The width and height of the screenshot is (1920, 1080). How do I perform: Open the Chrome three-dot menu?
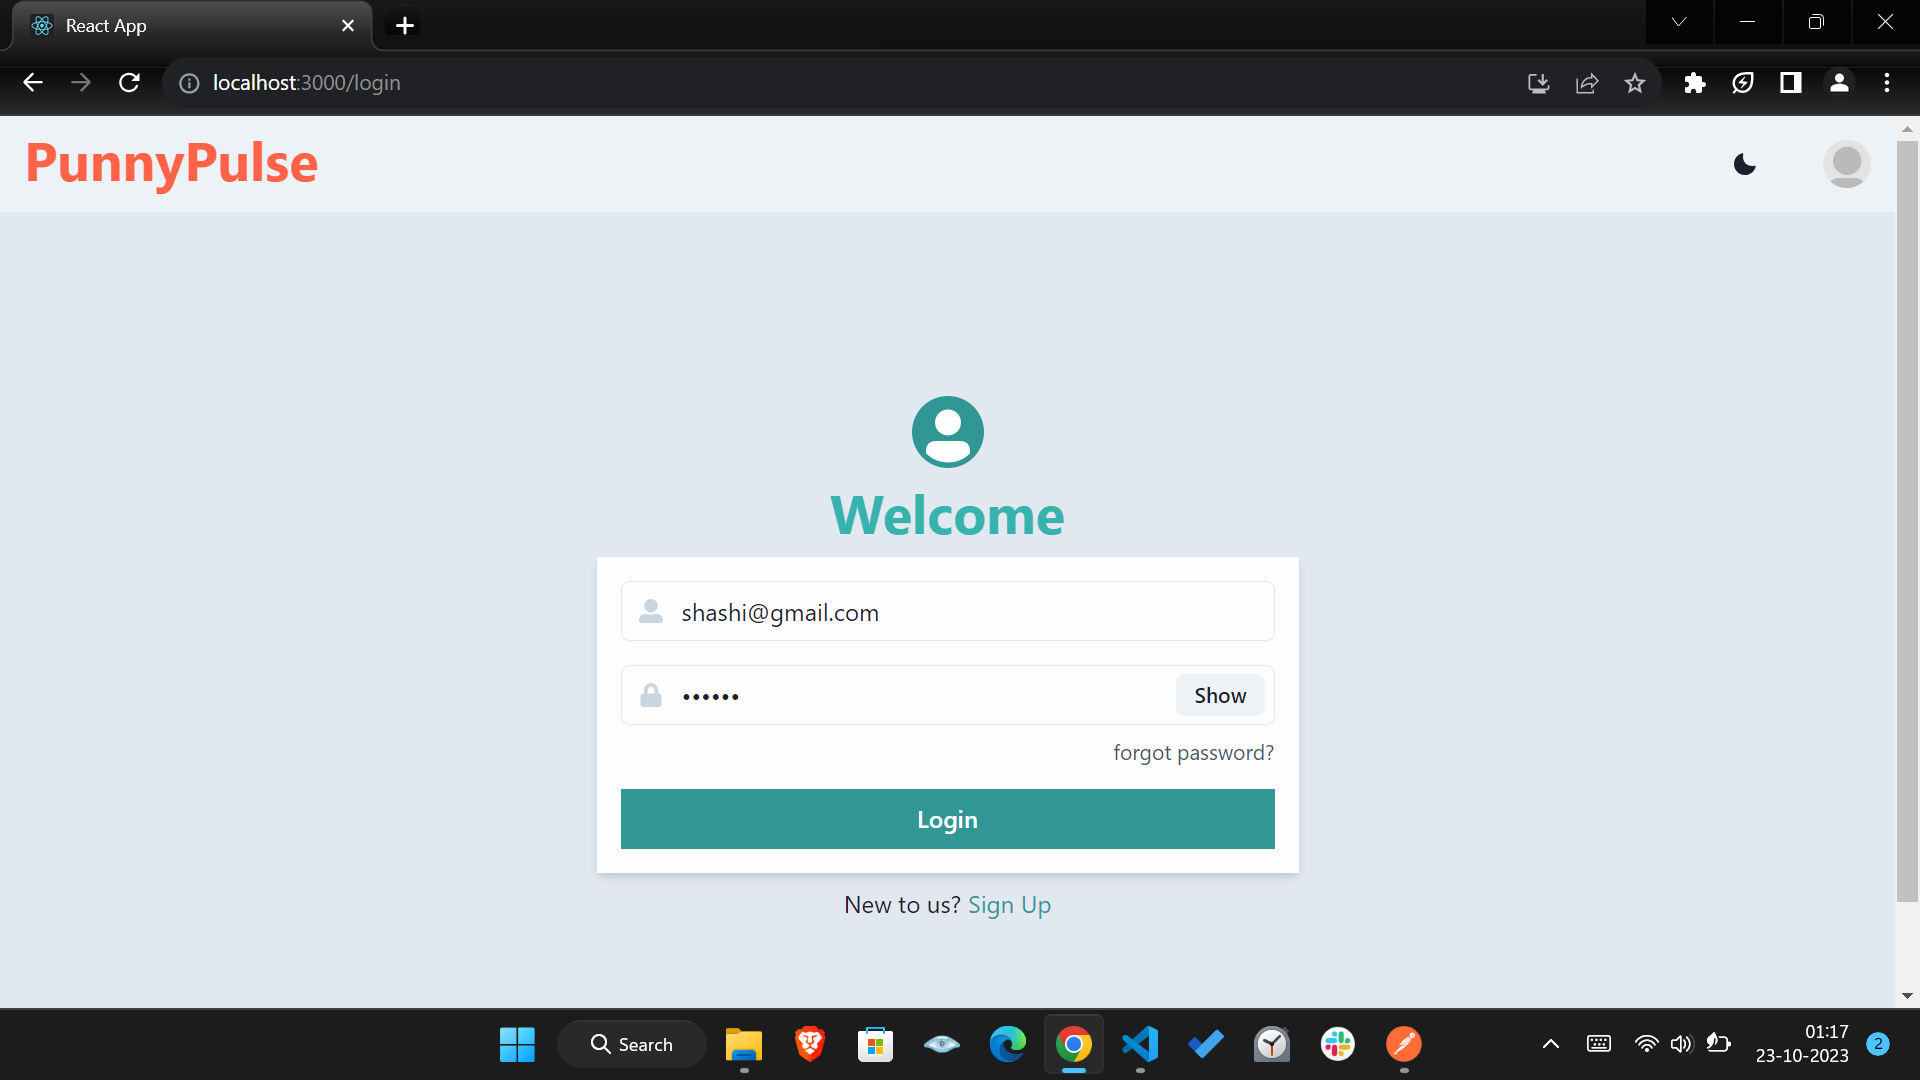pyautogui.click(x=1886, y=83)
